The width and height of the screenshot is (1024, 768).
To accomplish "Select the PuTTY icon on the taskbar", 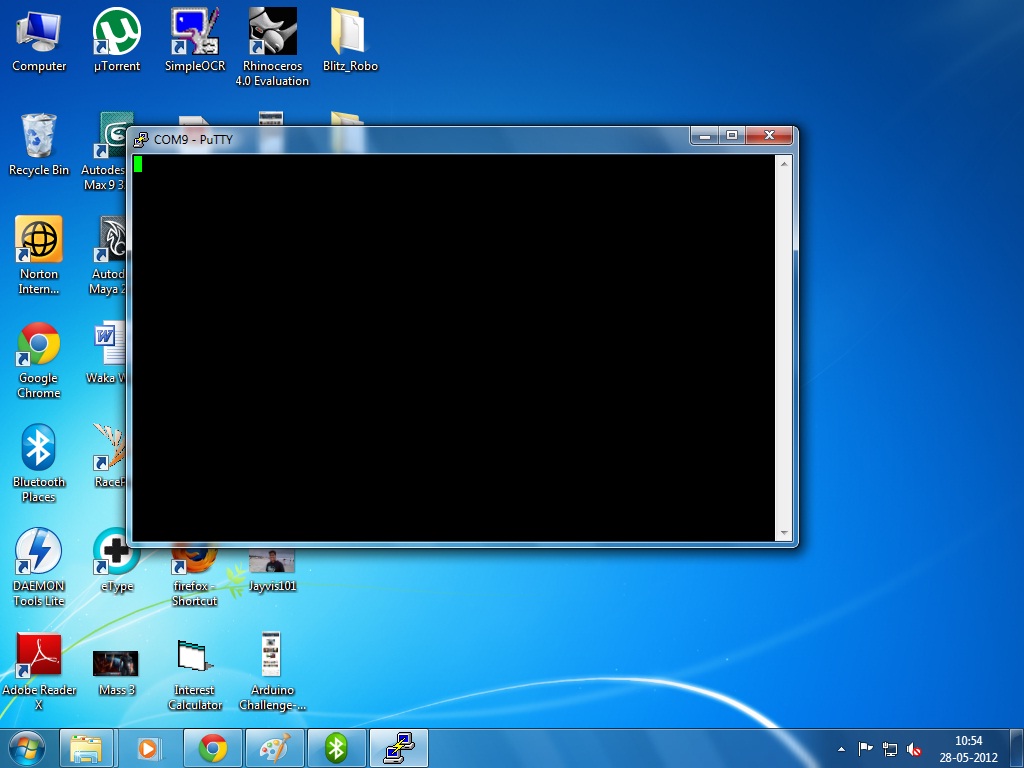I will coord(398,747).
